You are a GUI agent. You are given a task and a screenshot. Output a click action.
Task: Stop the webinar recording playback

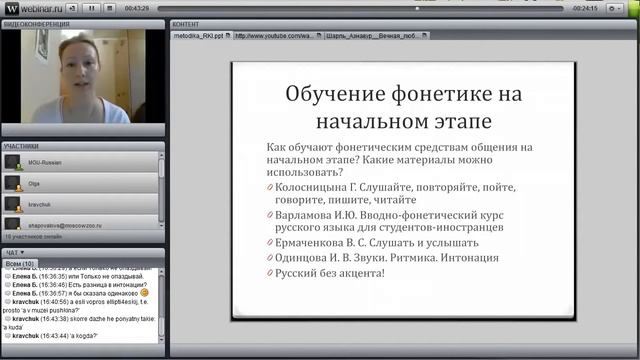tap(109, 8)
